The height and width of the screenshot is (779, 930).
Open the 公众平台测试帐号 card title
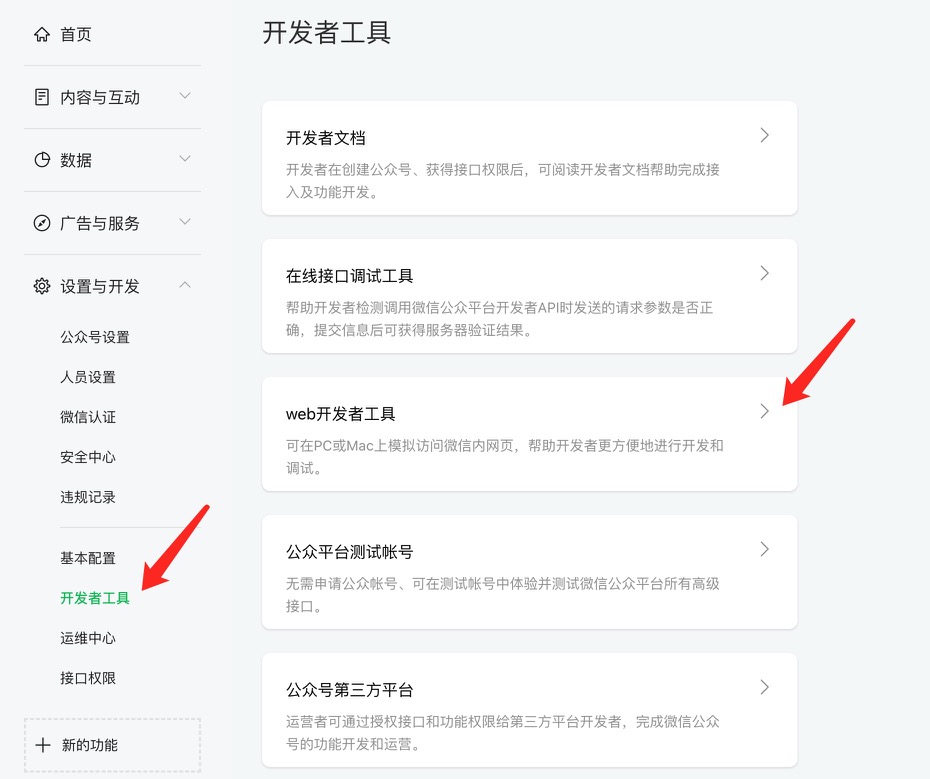pyautogui.click(x=349, y=552)
